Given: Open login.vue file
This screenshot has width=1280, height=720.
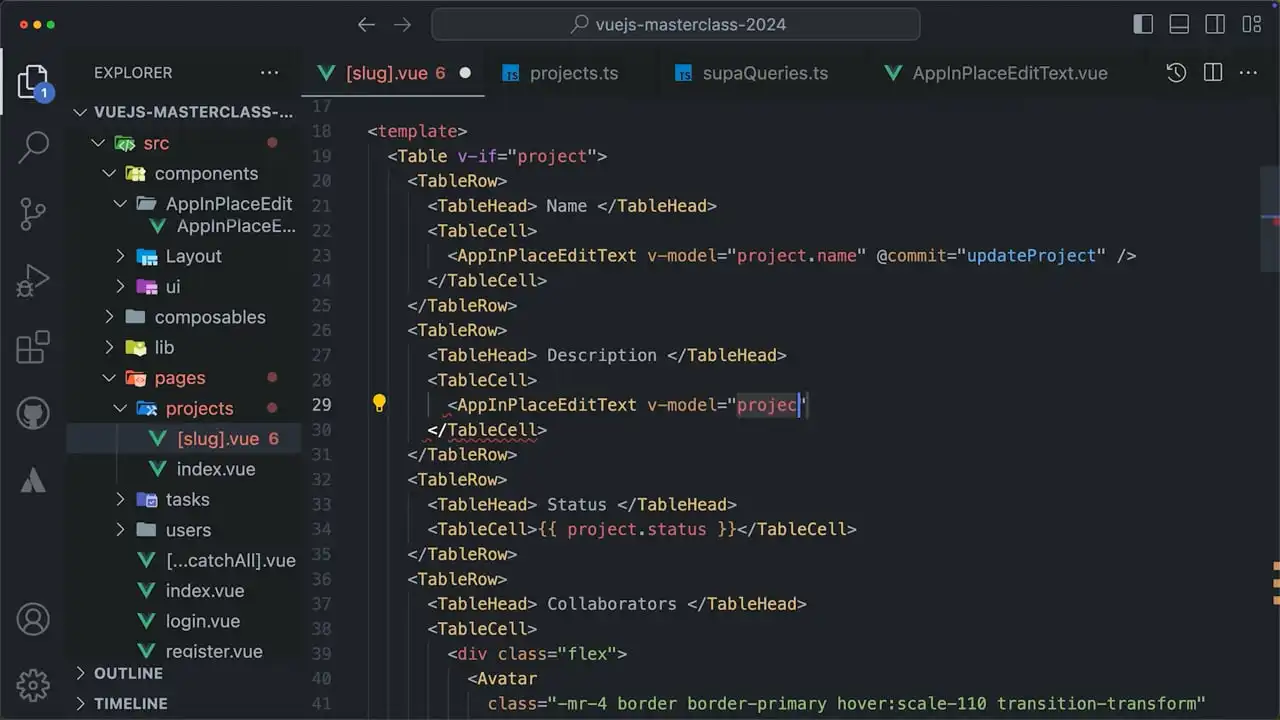Looking at the screenshot, I should 184,621.
